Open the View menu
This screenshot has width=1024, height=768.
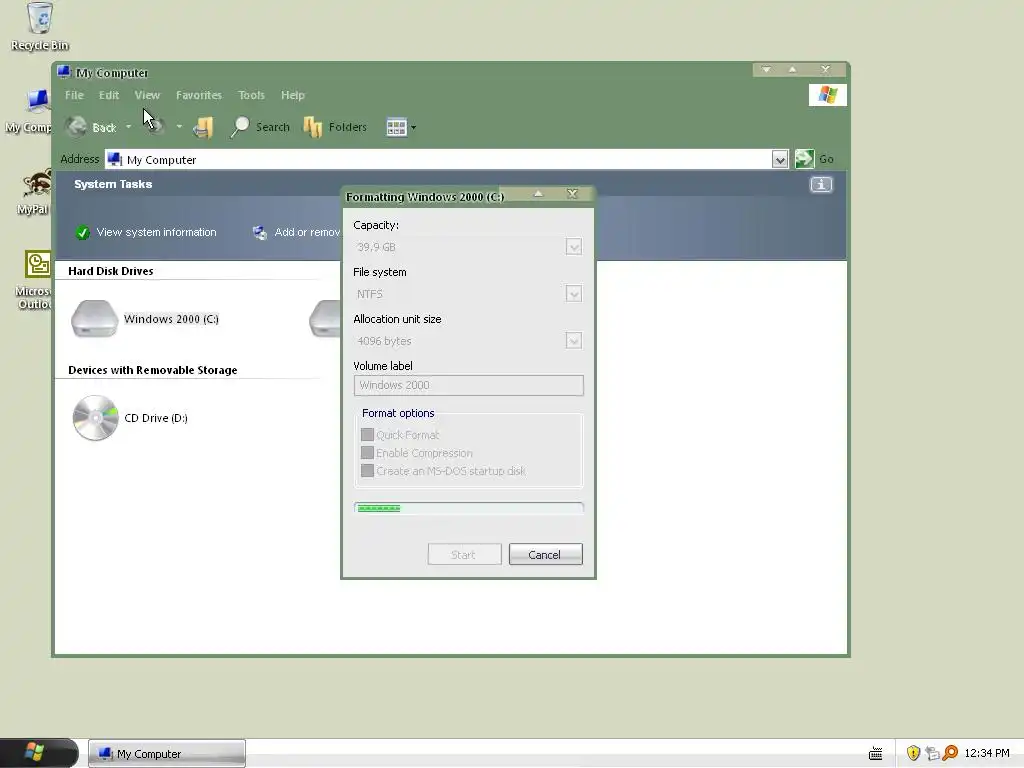pyautogui.click(x=148, y=95)
